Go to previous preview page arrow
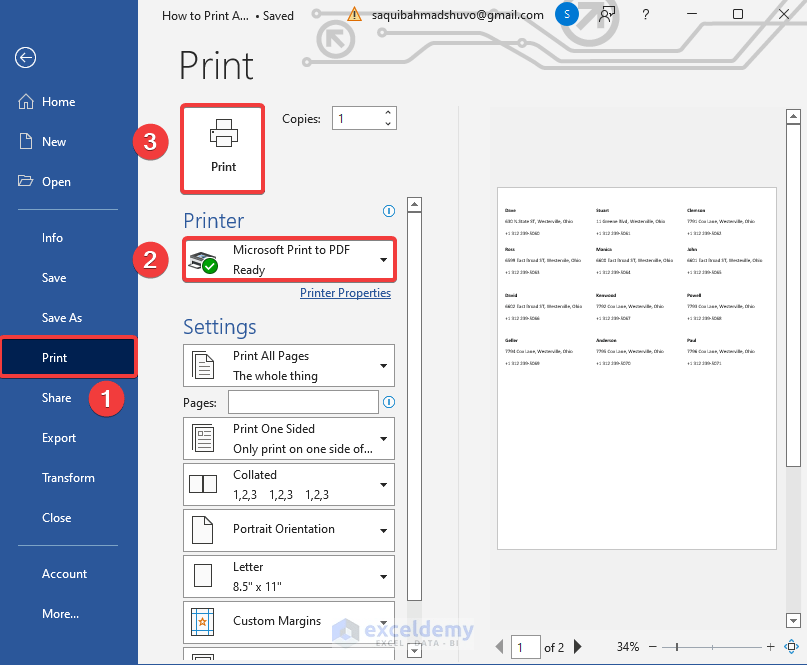Screen dimensions: 807x665 (x=499, y=646)
